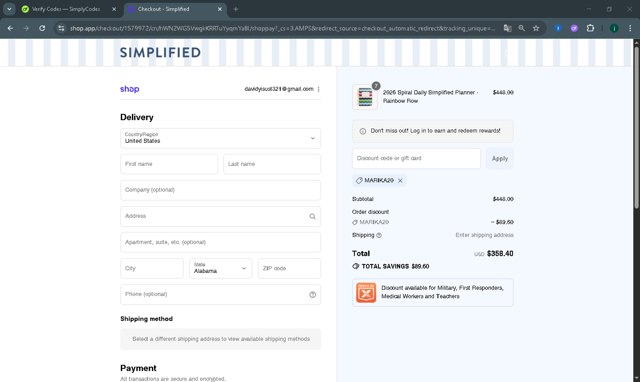Click the City field
640x382 pixels.
coord(152,269)
